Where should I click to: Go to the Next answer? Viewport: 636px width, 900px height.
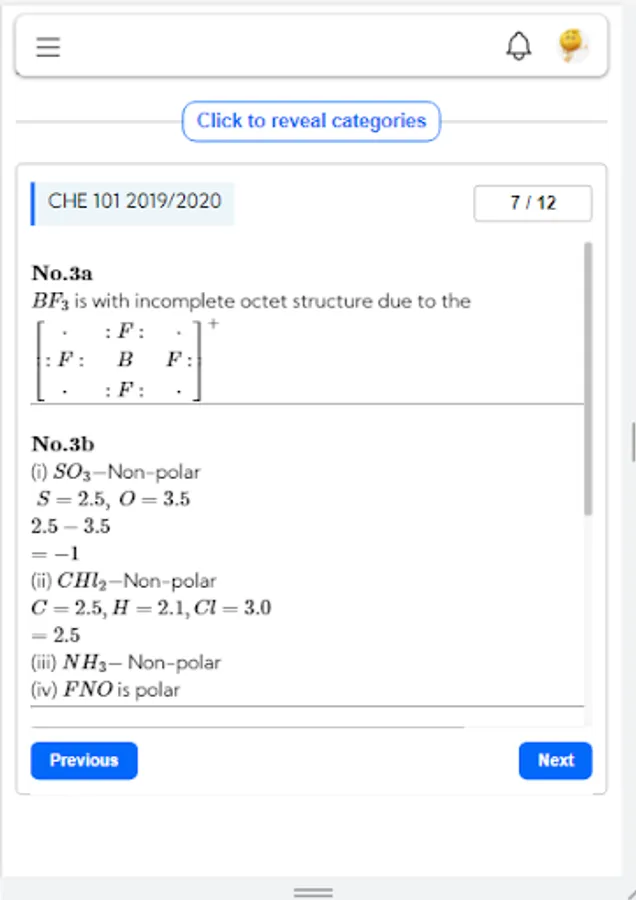(x=555, y=761)
